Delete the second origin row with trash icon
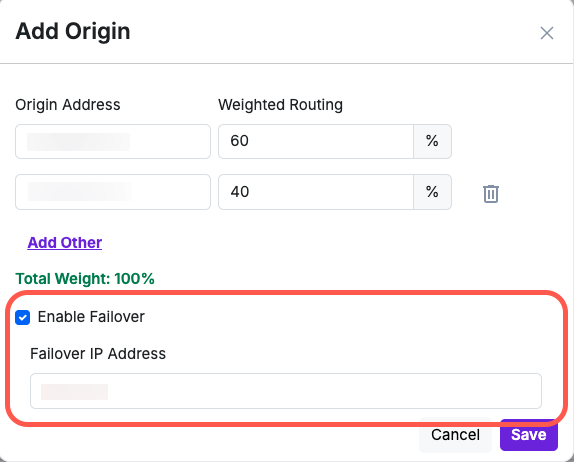This screenshot has width=574, height=462. tap(491, 193)
